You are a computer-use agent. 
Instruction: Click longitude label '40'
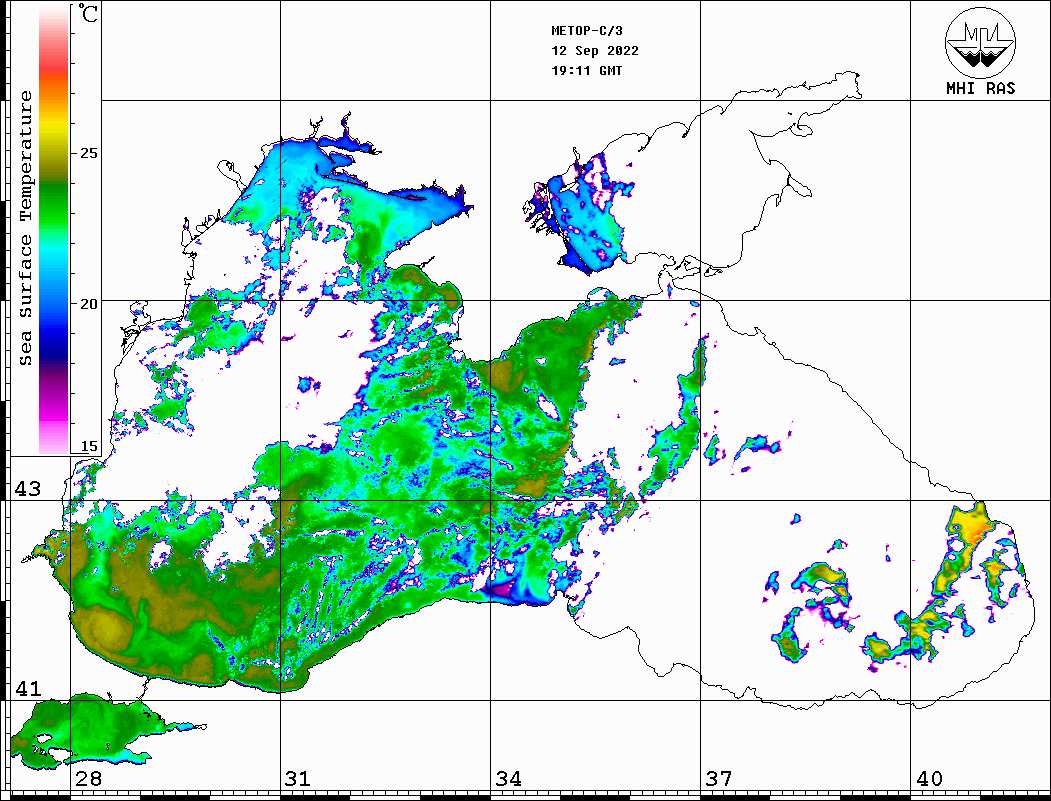(x=929, y=778)
